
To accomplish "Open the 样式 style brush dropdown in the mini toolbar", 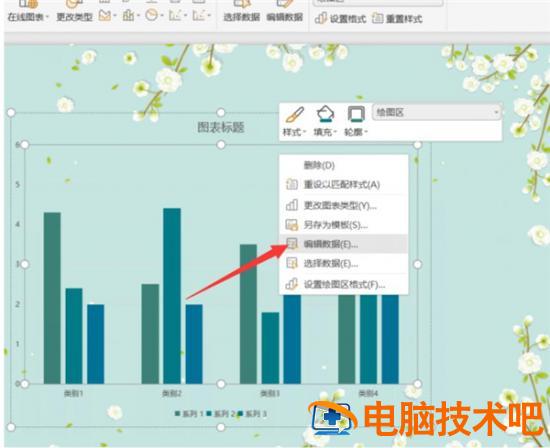I will pyautogui.click(x=294, y=122).
